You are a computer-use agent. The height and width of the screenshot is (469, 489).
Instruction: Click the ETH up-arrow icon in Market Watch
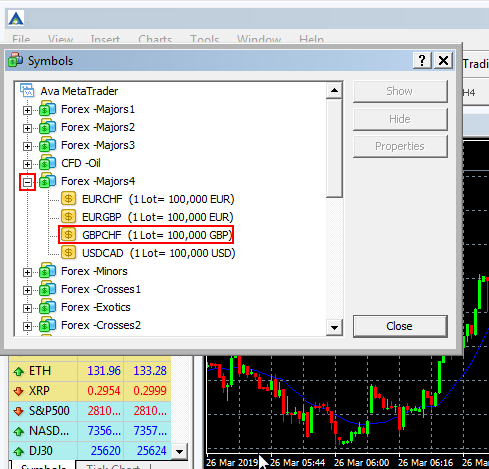click(x=19, y=371)
